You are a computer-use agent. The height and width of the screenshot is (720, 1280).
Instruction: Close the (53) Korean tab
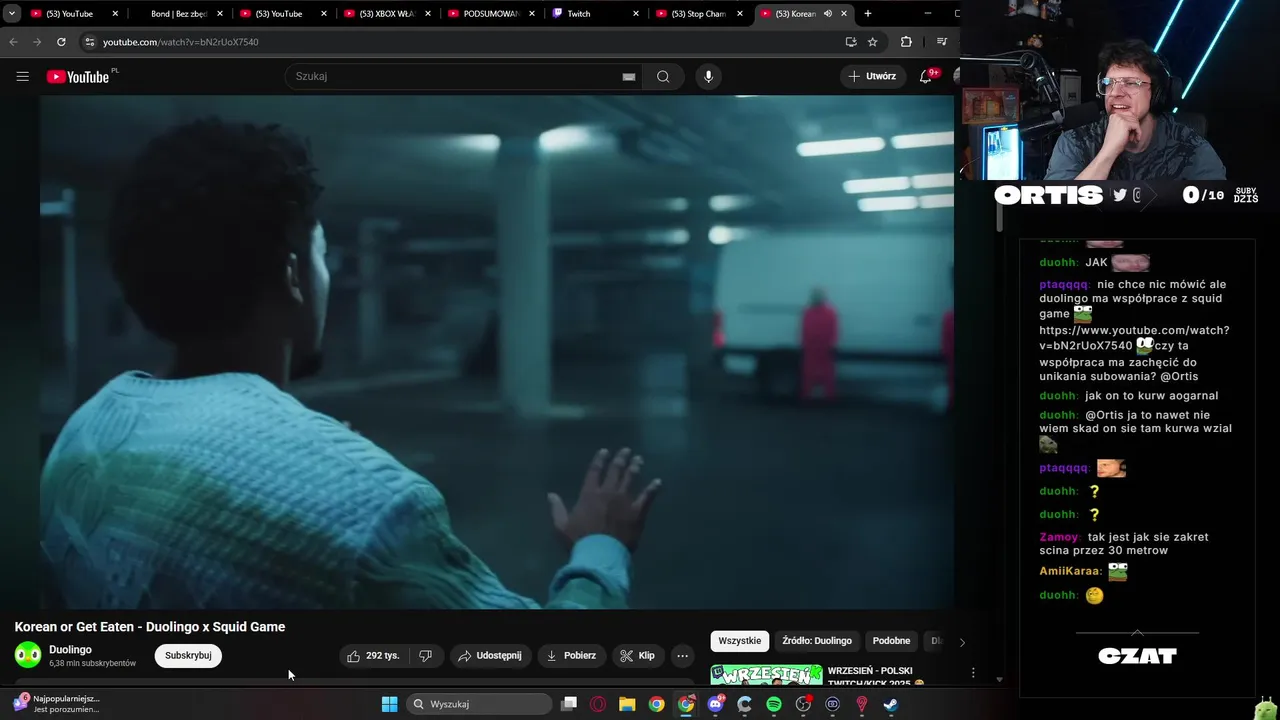(844, 14)
